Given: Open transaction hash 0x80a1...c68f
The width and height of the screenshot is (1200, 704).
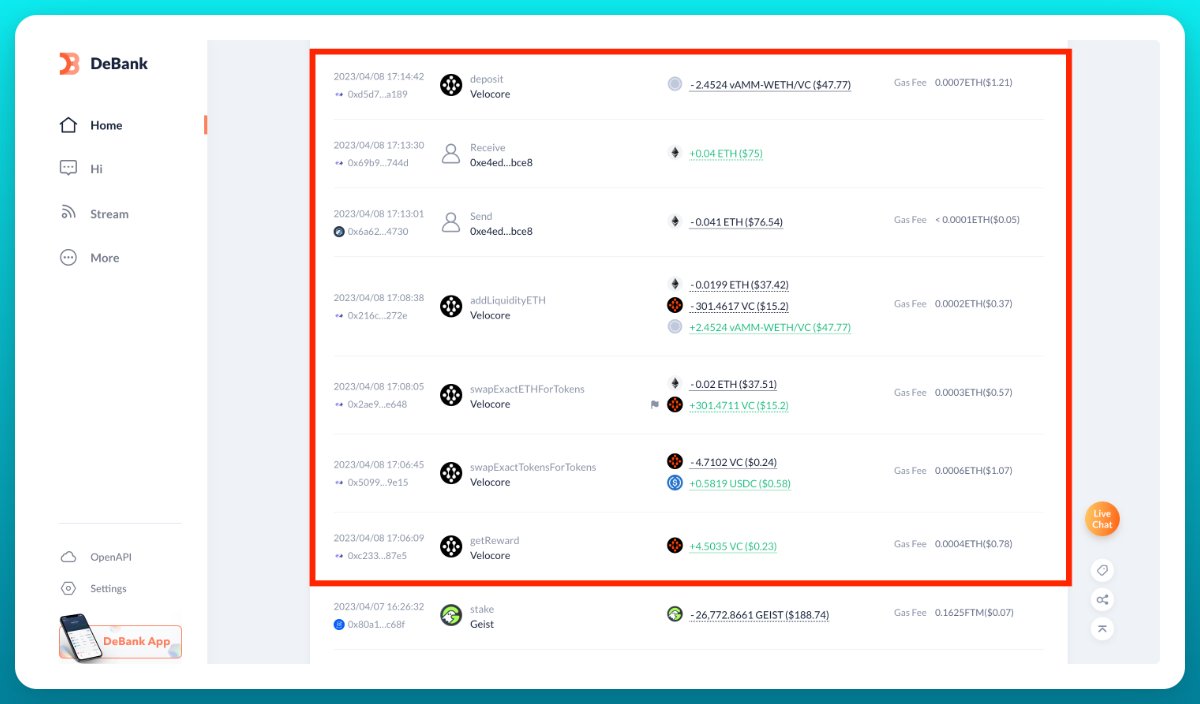Looking at the screenshot, I should pos(377,624).
